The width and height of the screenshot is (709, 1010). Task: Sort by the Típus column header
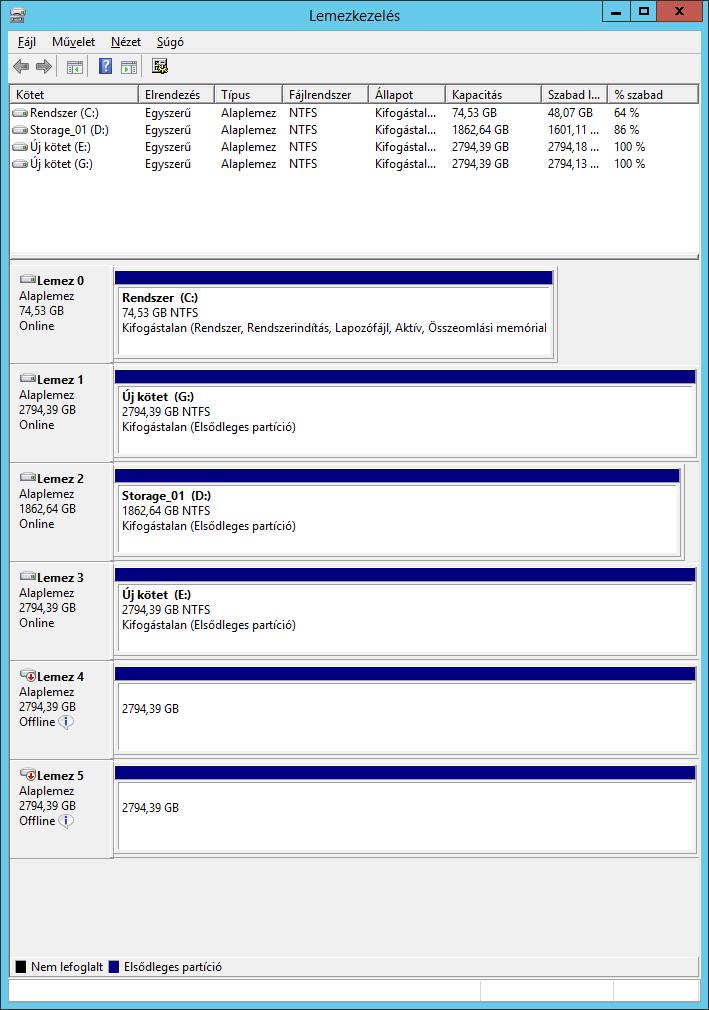coord(248,95)
